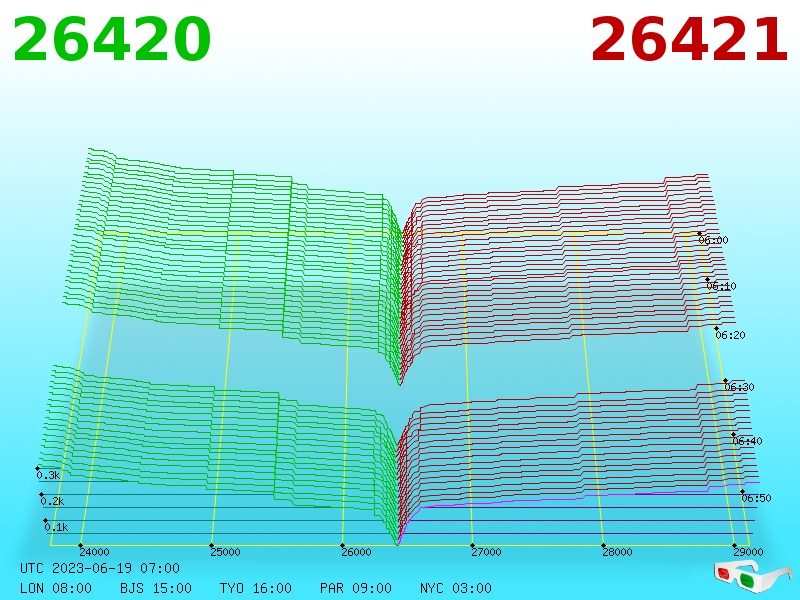Select the 24000 price axis label
Image resolution: width=800 pixels, height=600 pixels.
[94, 552]
